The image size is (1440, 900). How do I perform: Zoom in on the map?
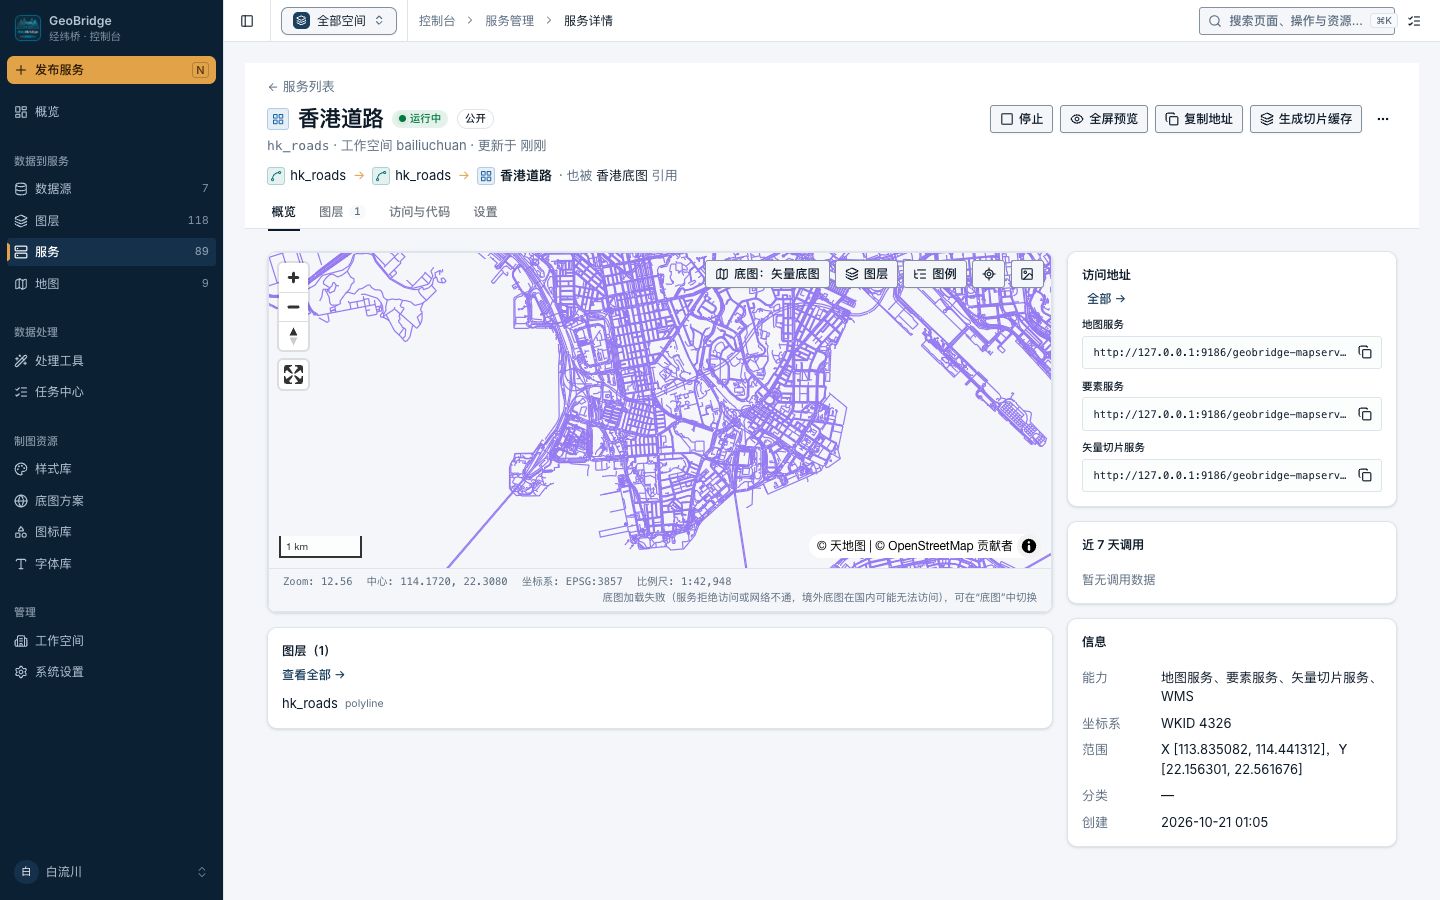(x=293, y=278)
